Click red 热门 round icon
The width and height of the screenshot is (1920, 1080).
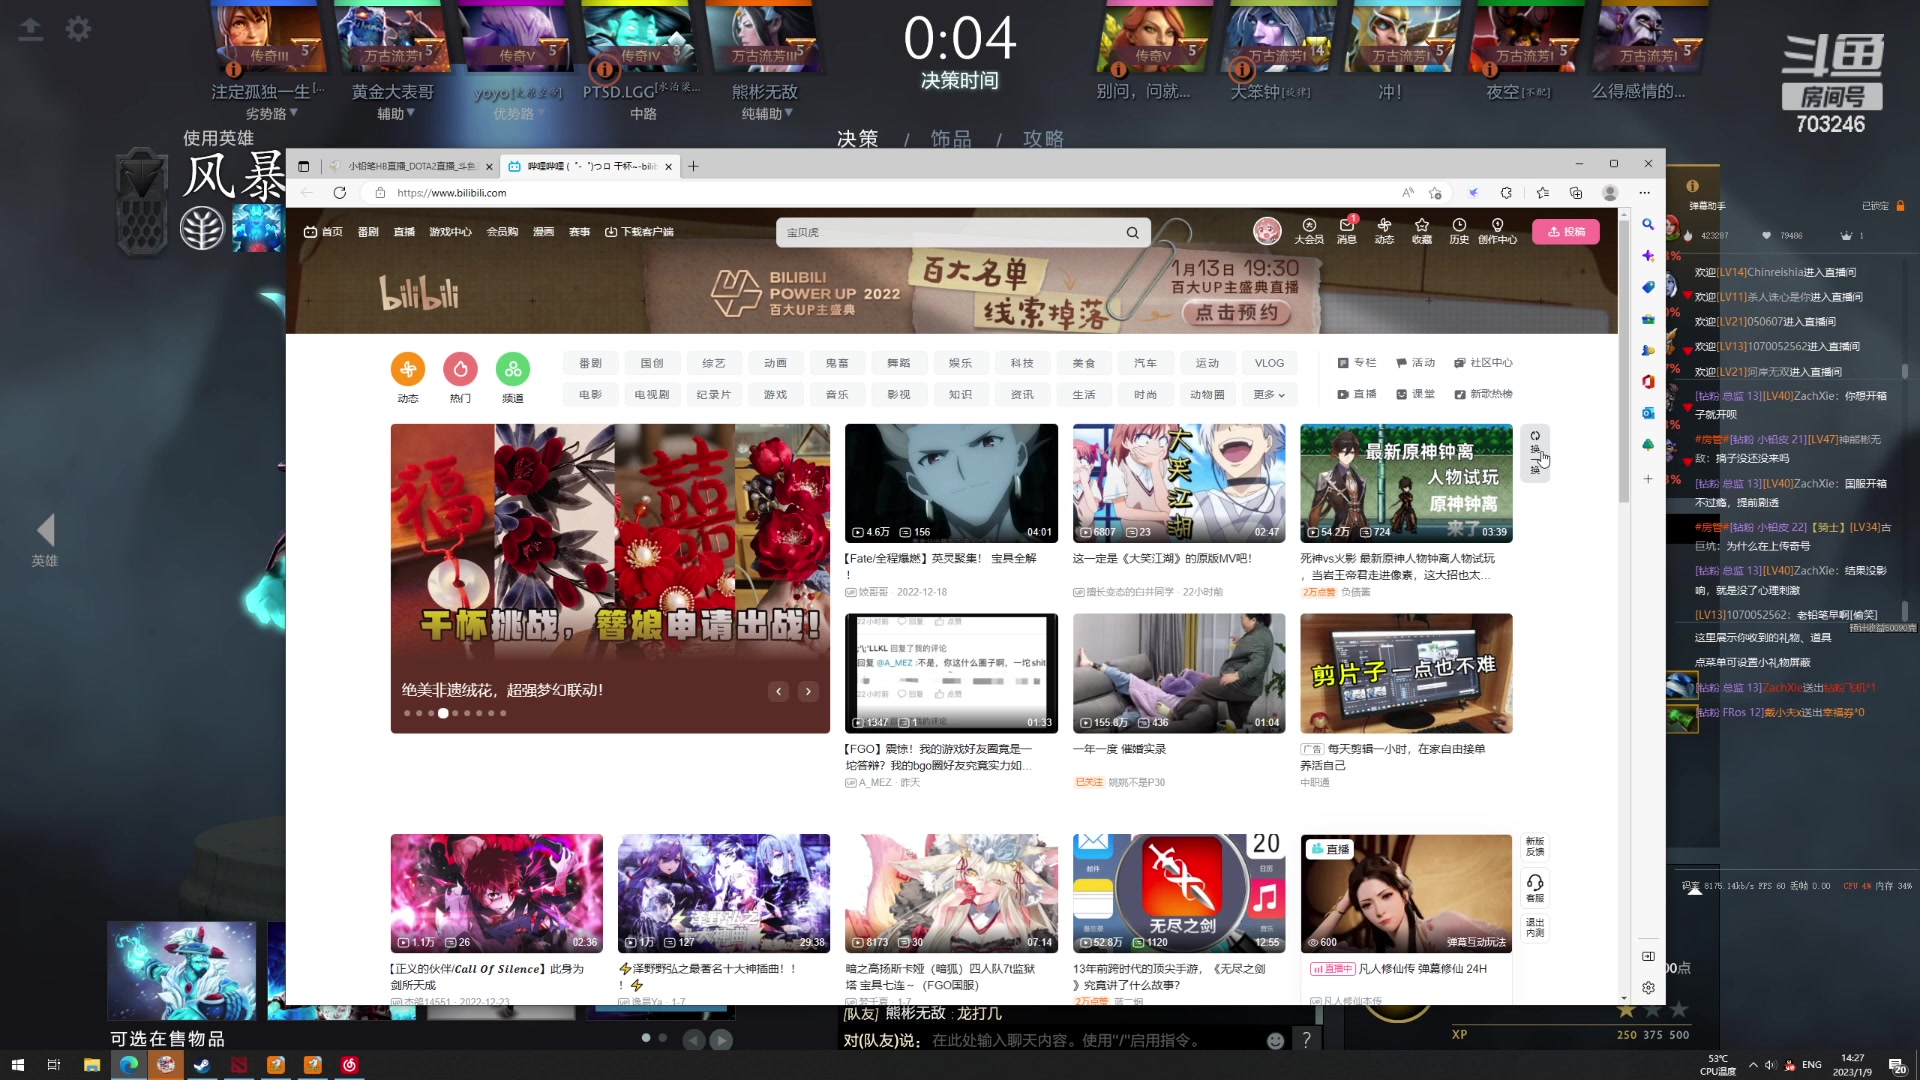point(460,370)
